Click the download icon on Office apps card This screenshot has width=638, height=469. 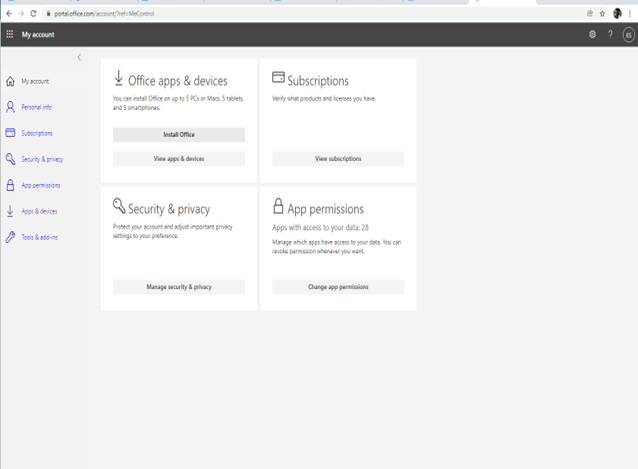coord(118,78)
